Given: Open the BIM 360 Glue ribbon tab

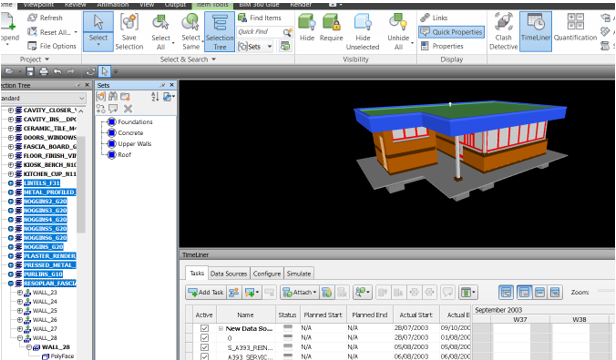Looking at the screenshot, I should [259, 5].
